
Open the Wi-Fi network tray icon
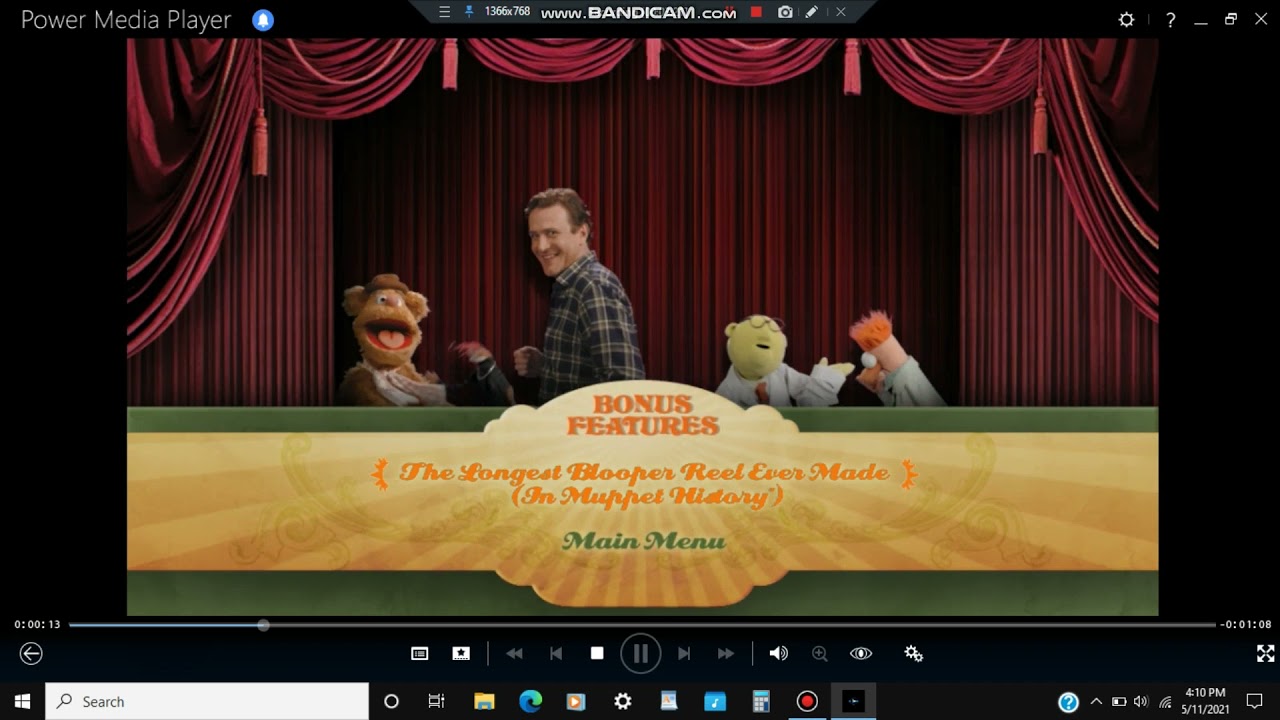[x=1164, y=701]
